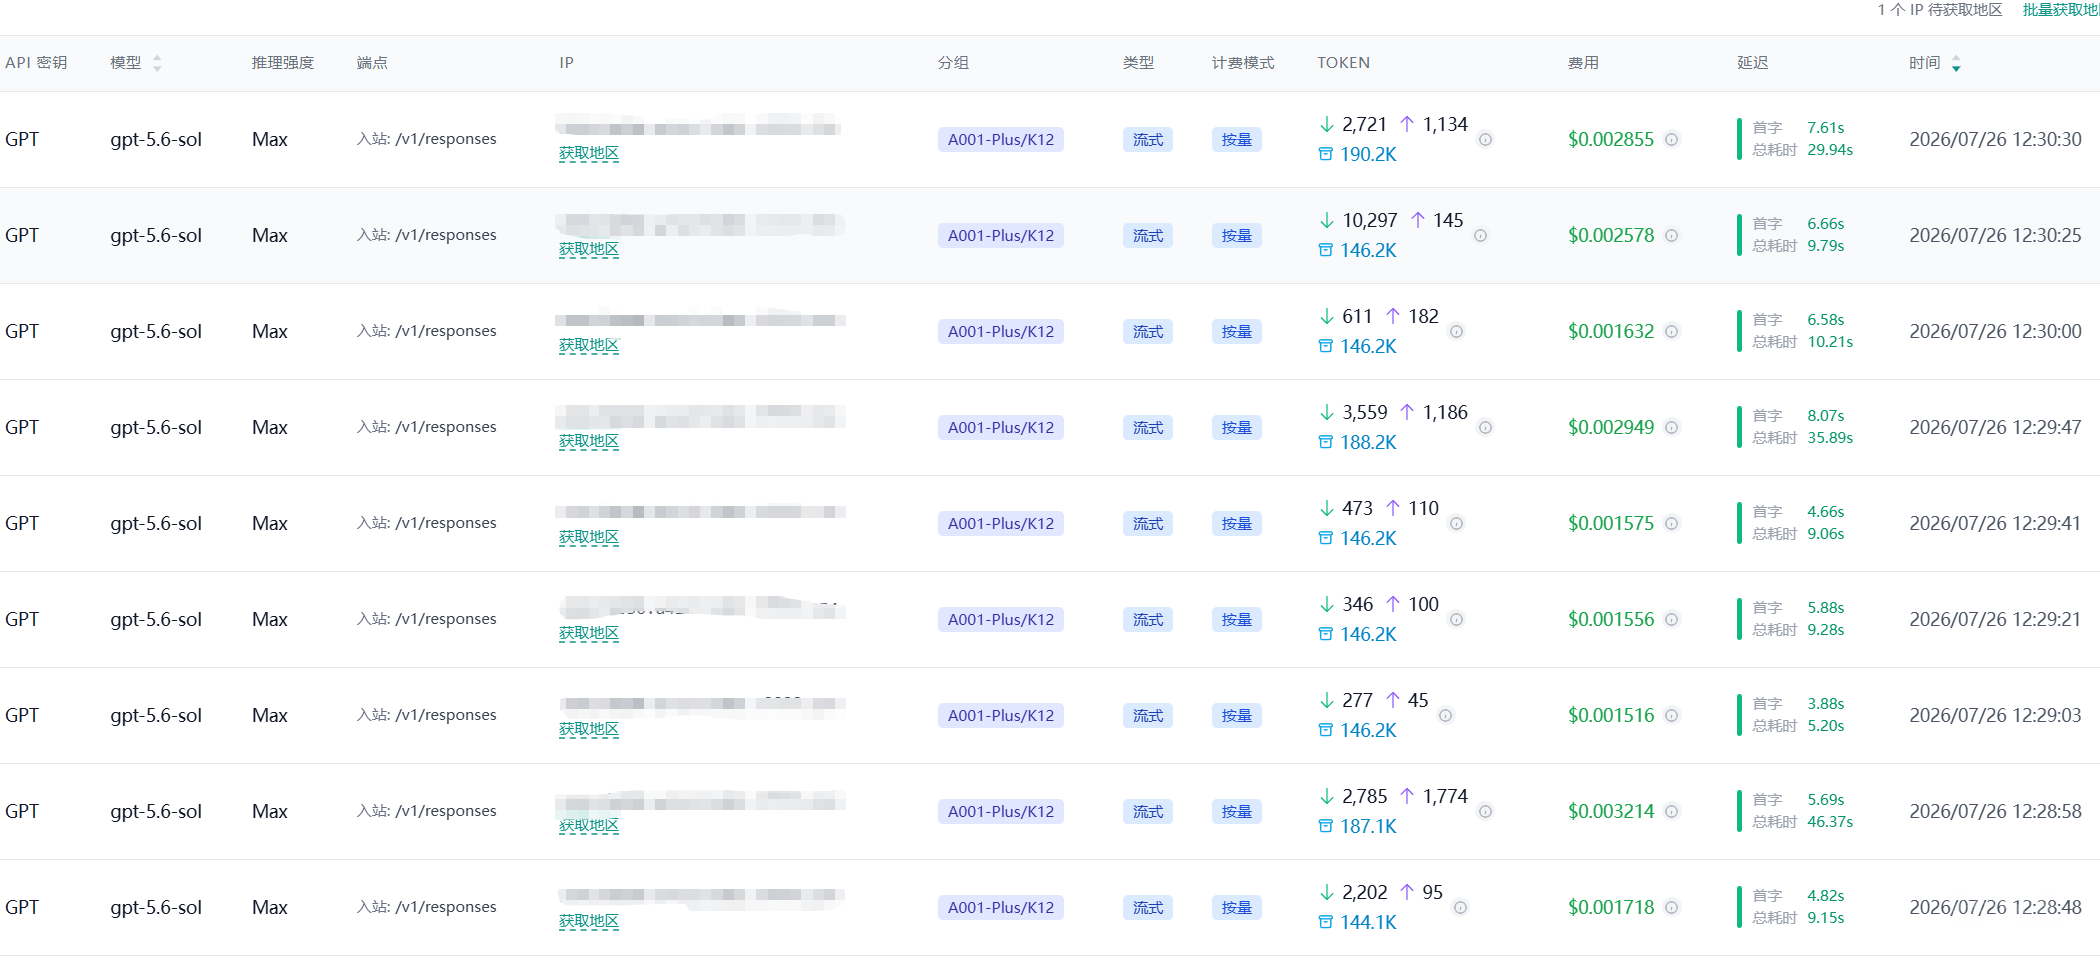The height and width of the screenshot is (975, 2100).
Task: Click cached tokens icon beside 190.2K
Action: tap(1325, 155)
